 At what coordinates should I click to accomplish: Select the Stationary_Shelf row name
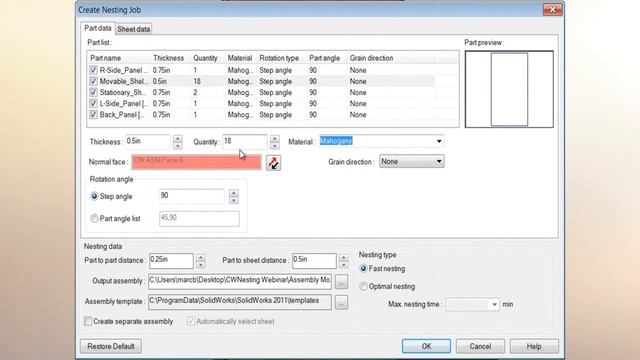pos(122,92)
